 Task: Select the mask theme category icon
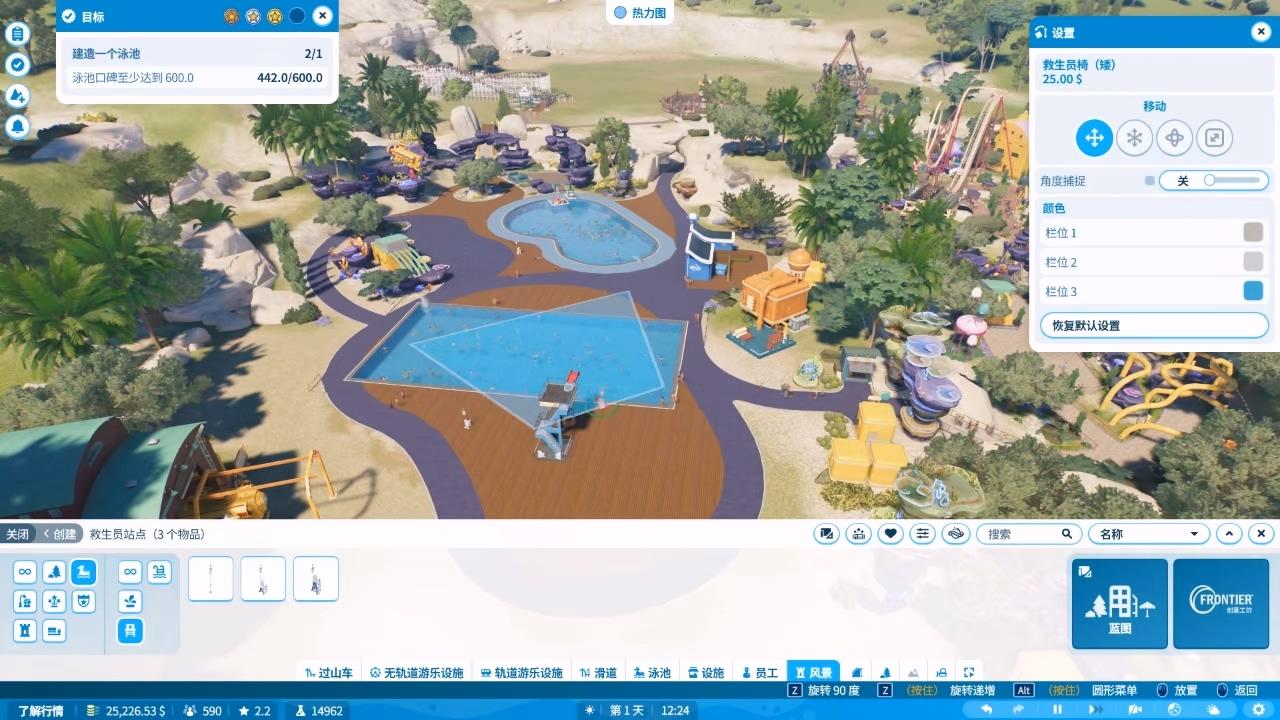[x=84, y=602]
